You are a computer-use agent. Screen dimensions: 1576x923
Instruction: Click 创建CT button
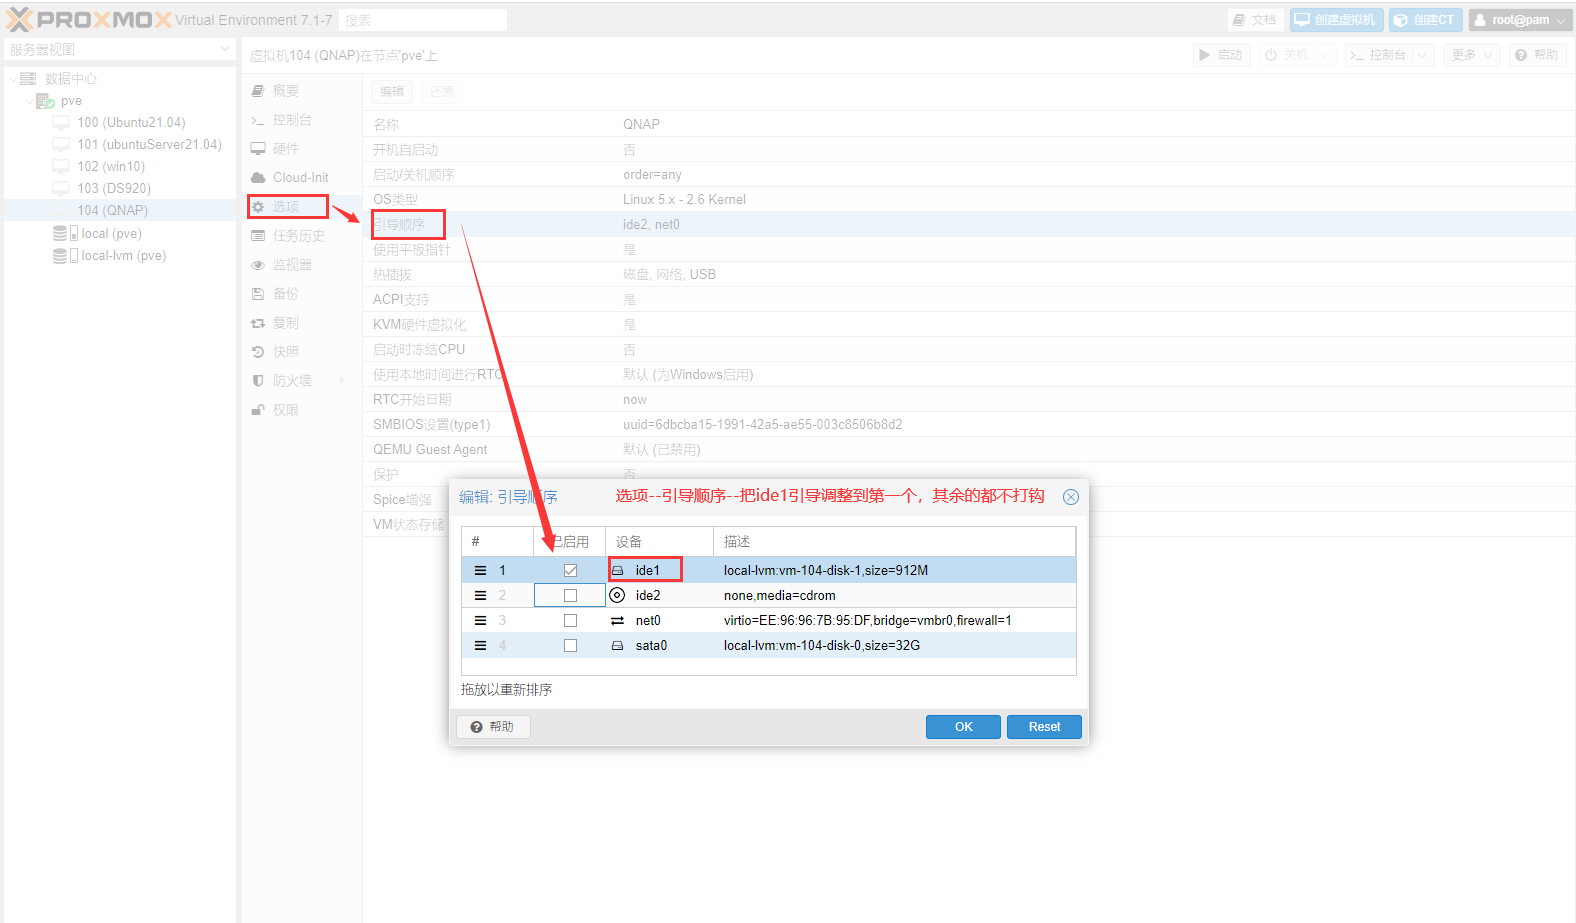(x=1425, y=20)
